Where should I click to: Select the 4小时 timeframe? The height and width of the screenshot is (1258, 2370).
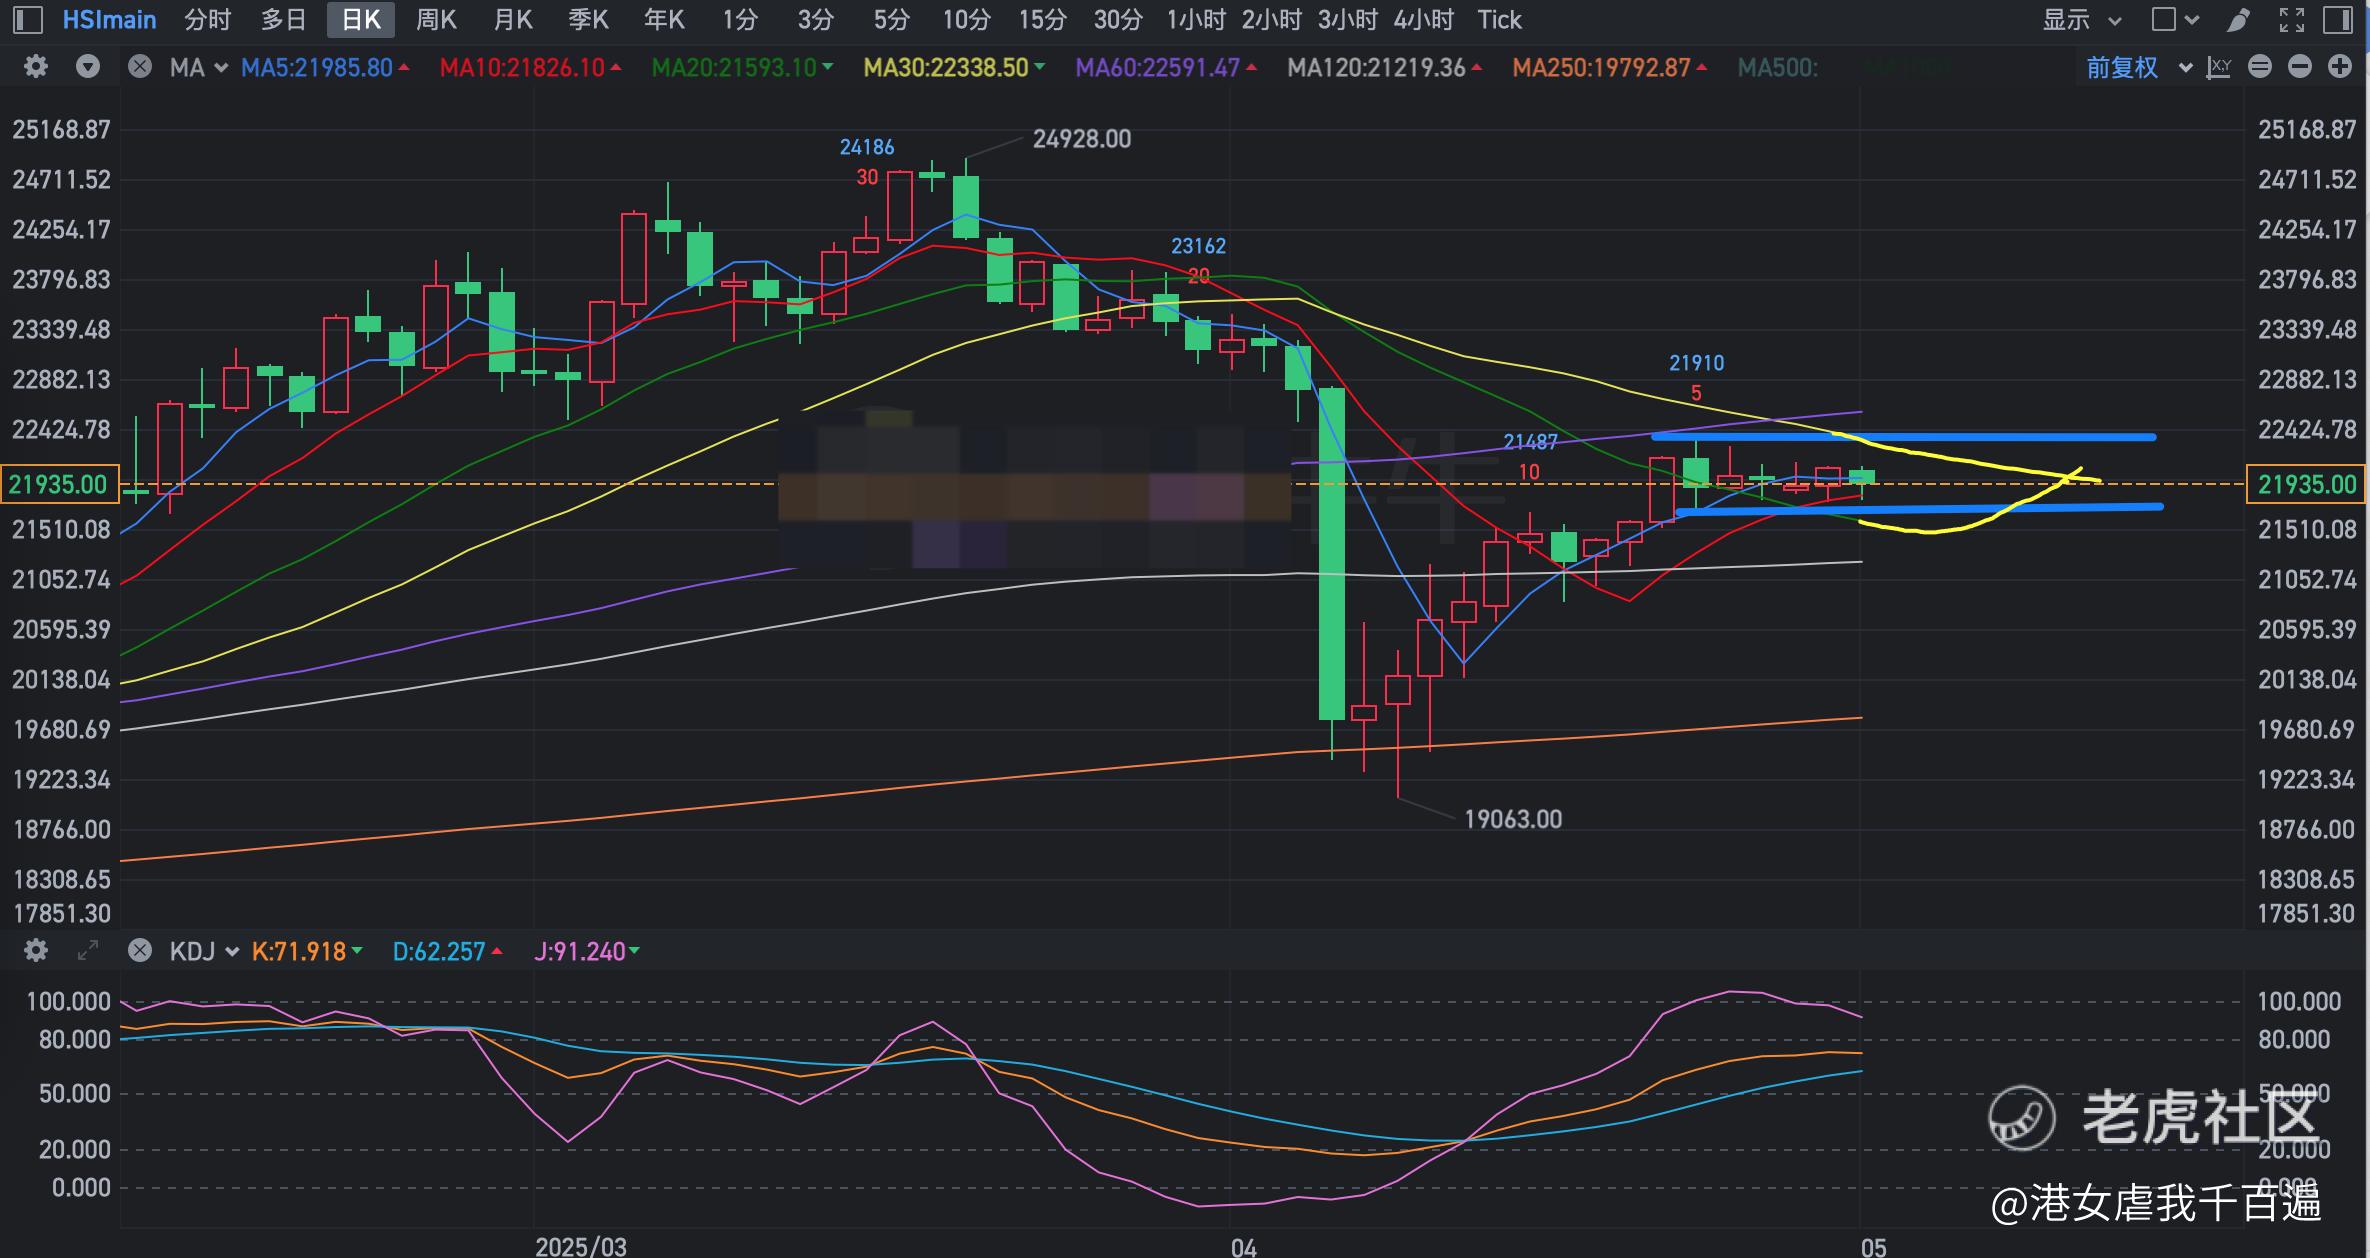1424,20
